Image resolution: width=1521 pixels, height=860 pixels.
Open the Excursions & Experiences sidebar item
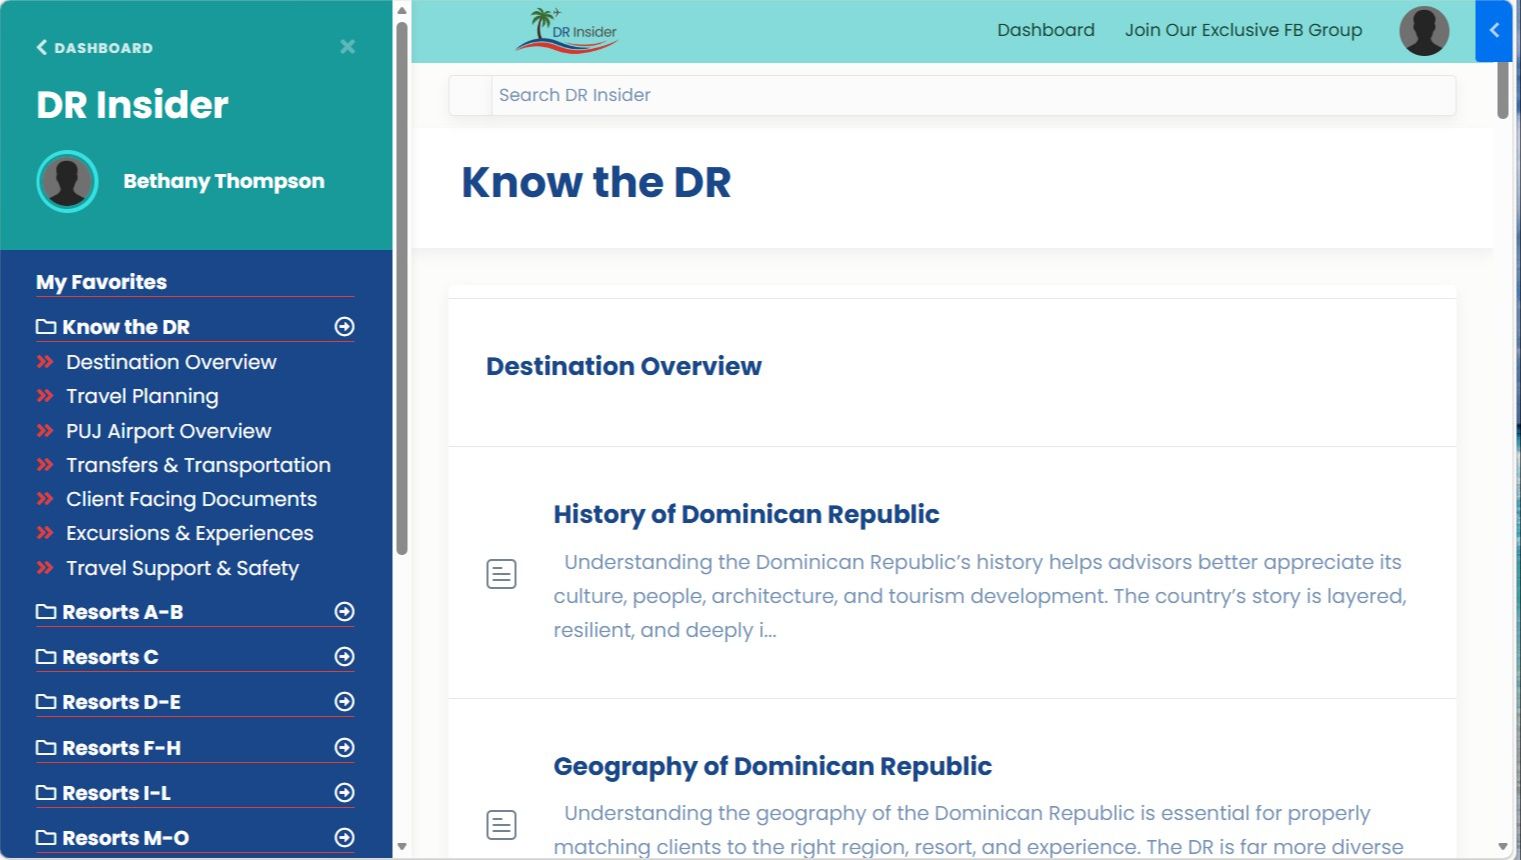190,533
